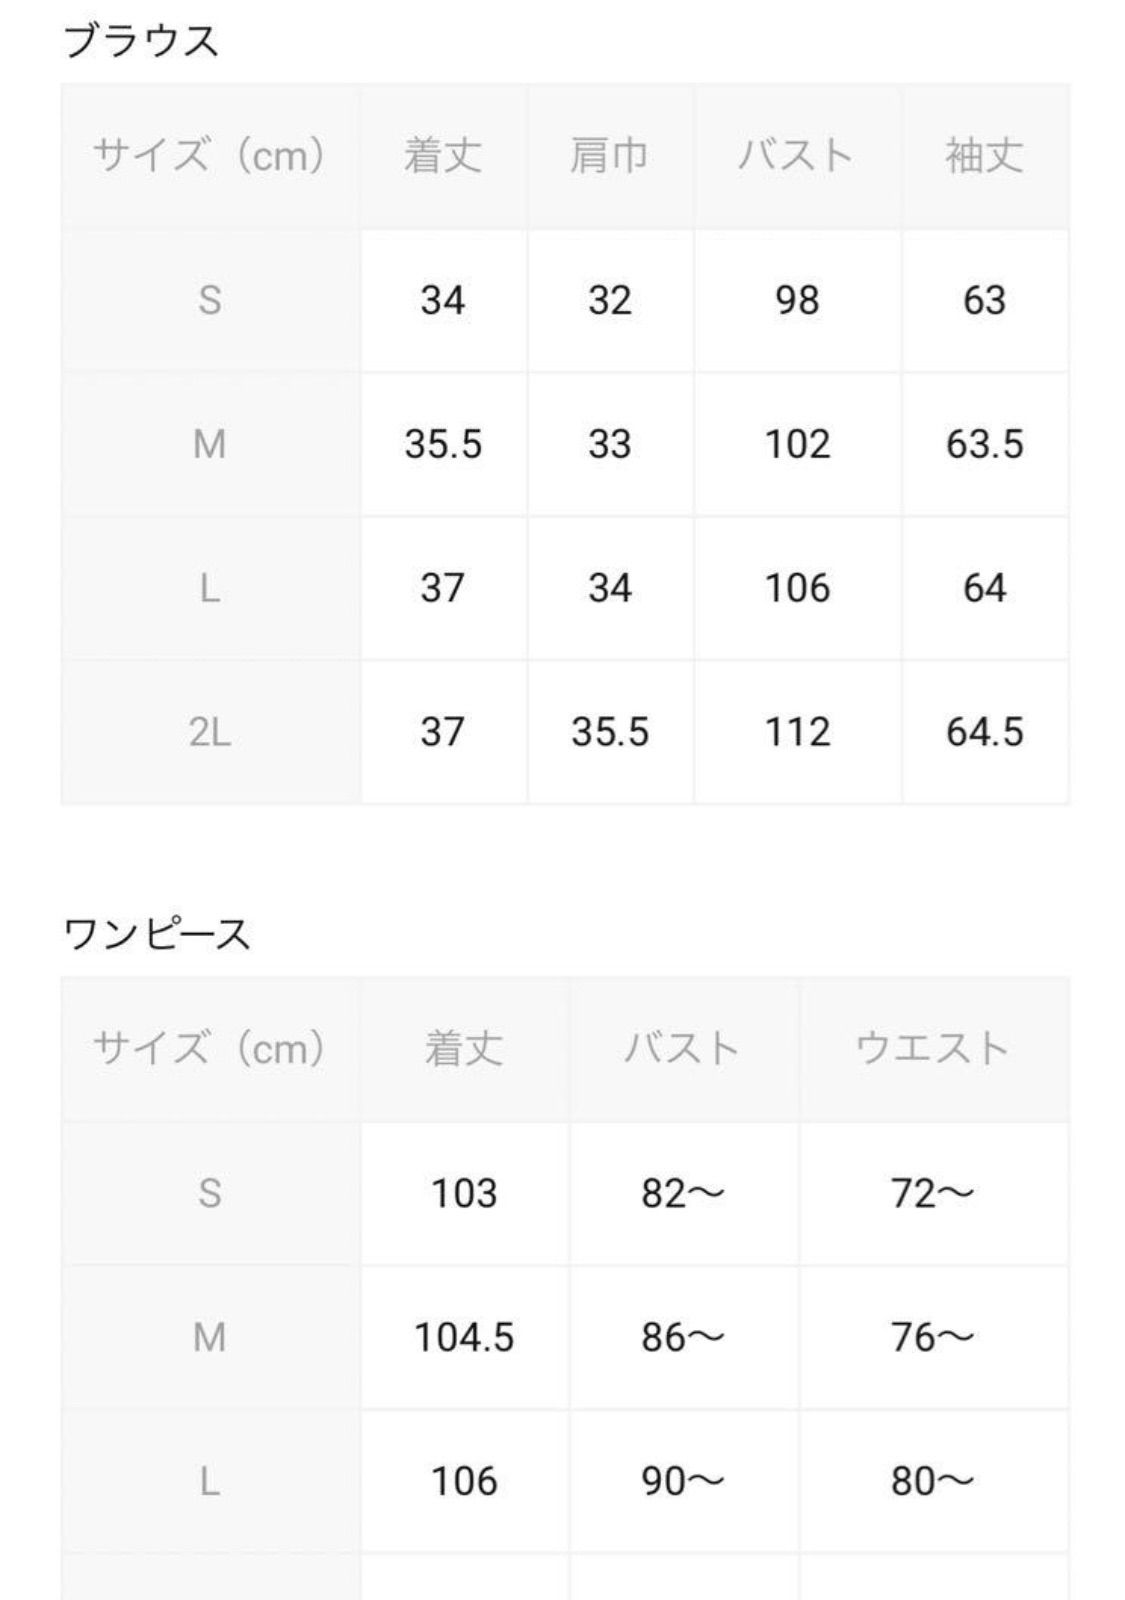Image resolution: width=1125 pixels, height=1600 pixels.
Task: Click the dress table サイズ（cm） header
Action: (210, 1049)
